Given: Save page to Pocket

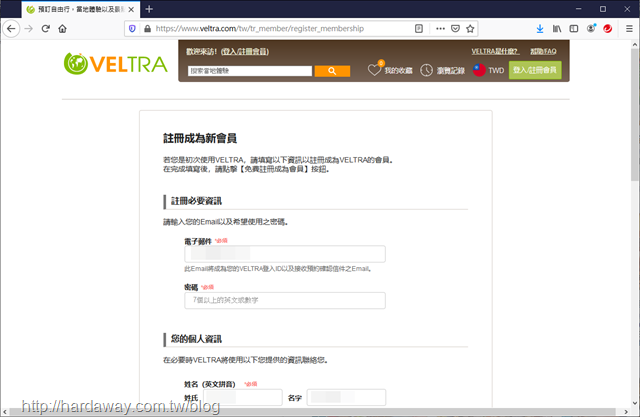Looking at the screenshot, I should click(x=456, y=29).
